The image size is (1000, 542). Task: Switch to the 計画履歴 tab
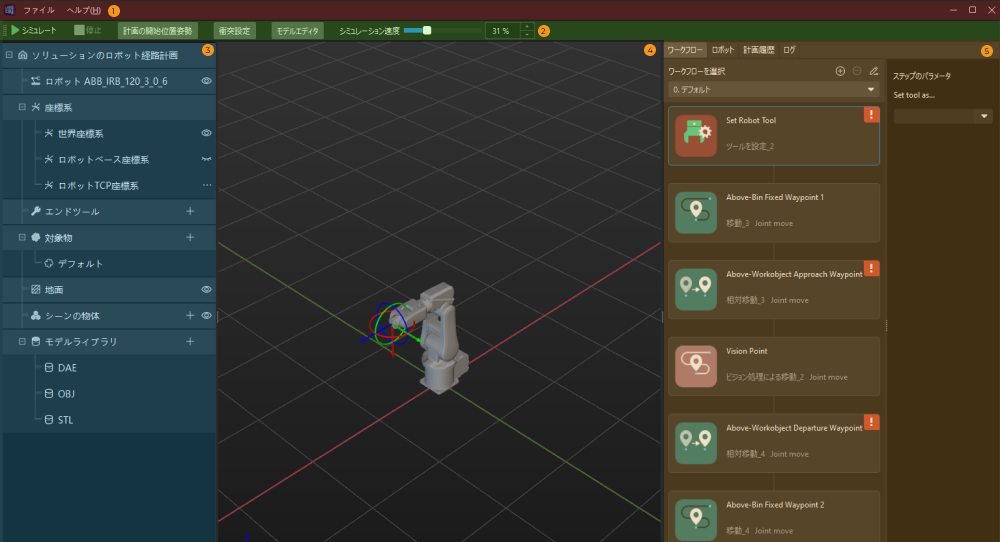[x=758, y=50]
